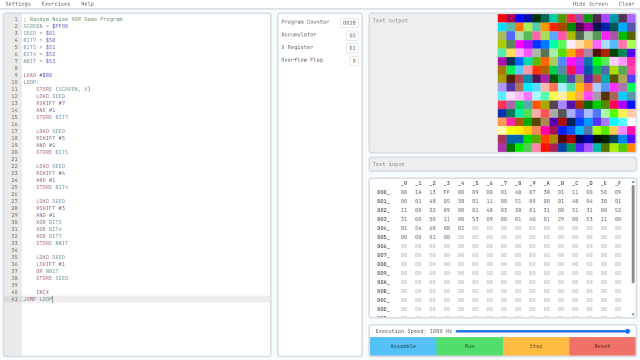Click the RSHIFT #7 instruction
640x360 pixels.
click(51, 103)
